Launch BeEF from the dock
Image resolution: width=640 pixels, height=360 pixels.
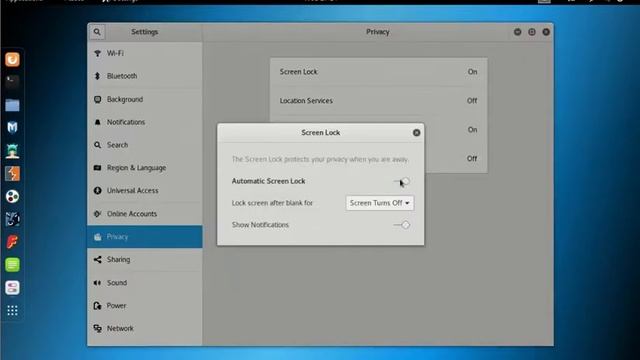click(12, 219)
